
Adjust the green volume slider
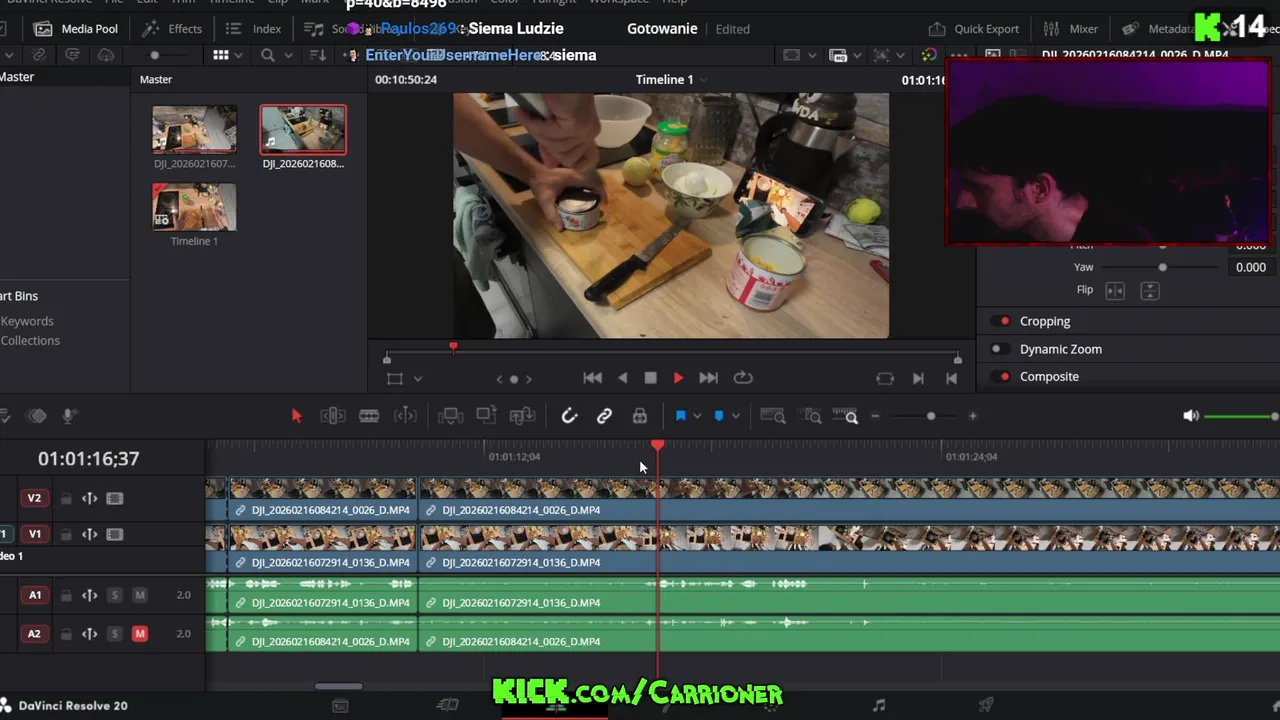[1241, 416]
